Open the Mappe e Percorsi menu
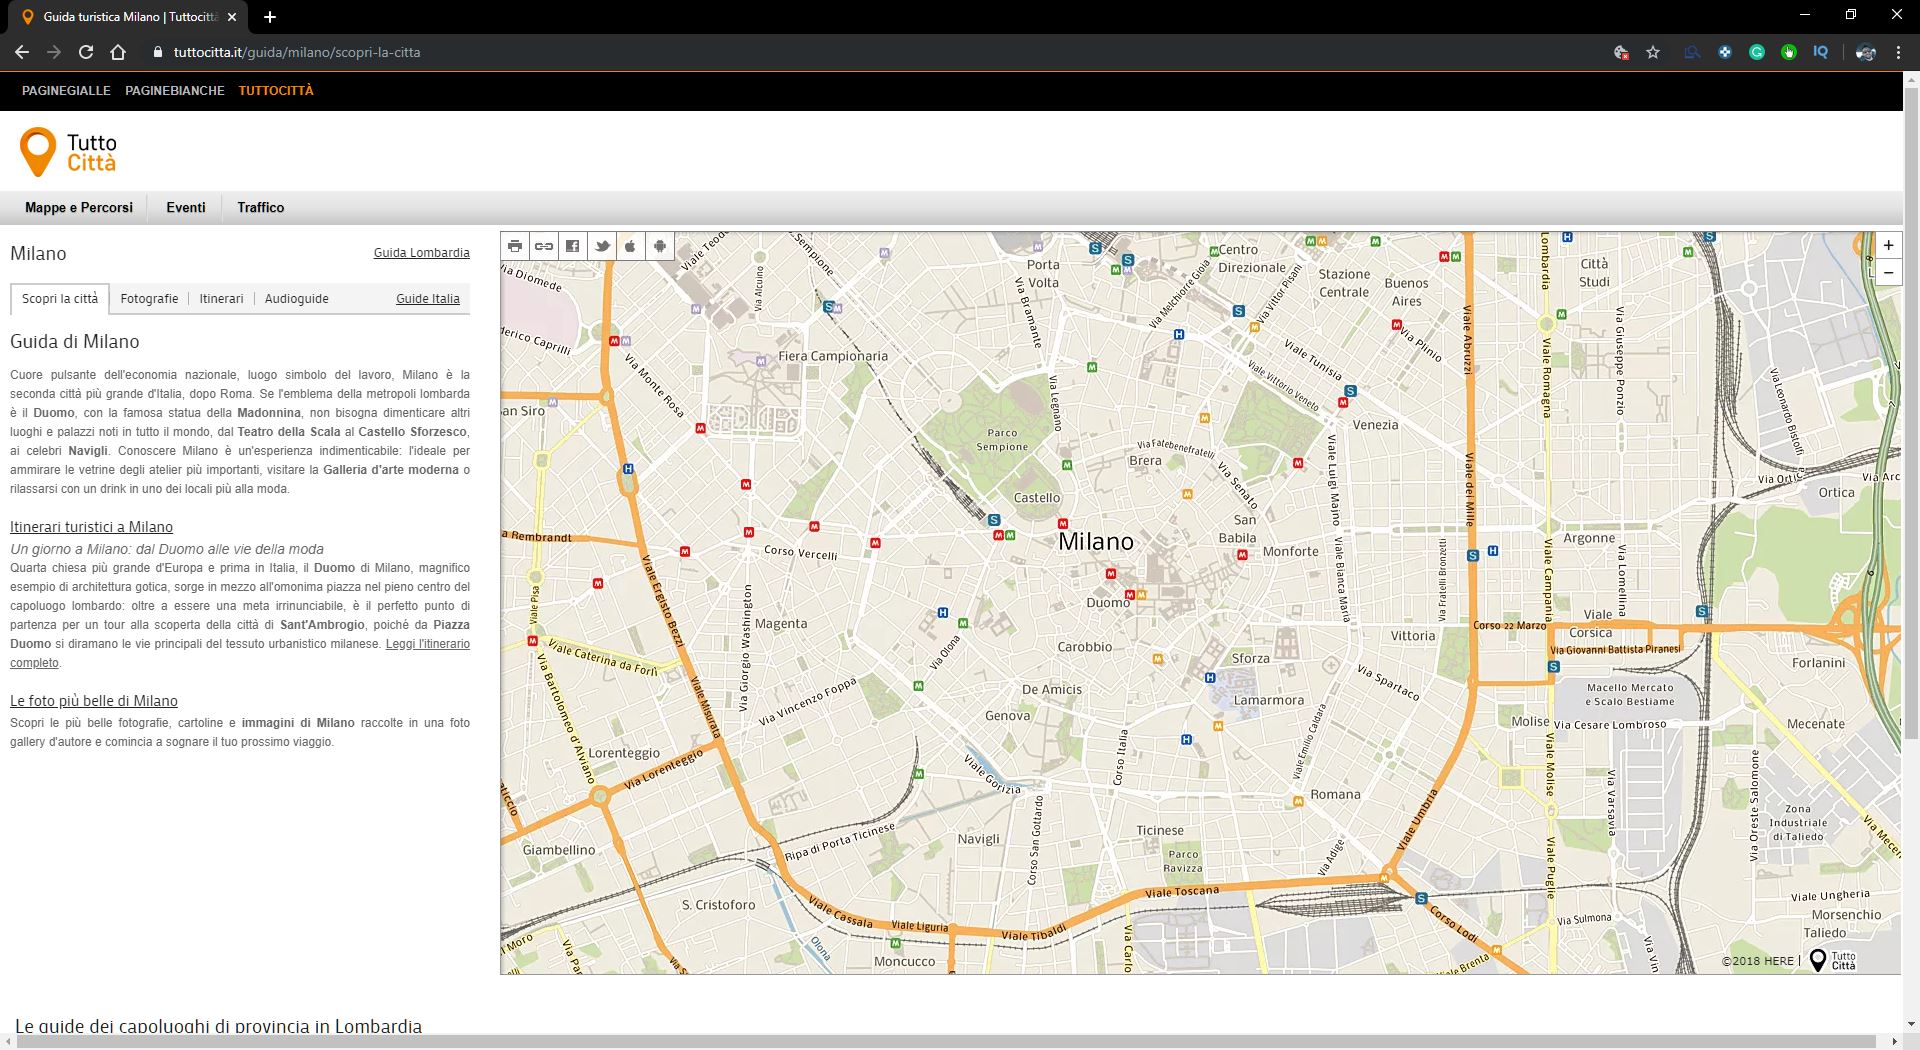 (x=79, y=207)
